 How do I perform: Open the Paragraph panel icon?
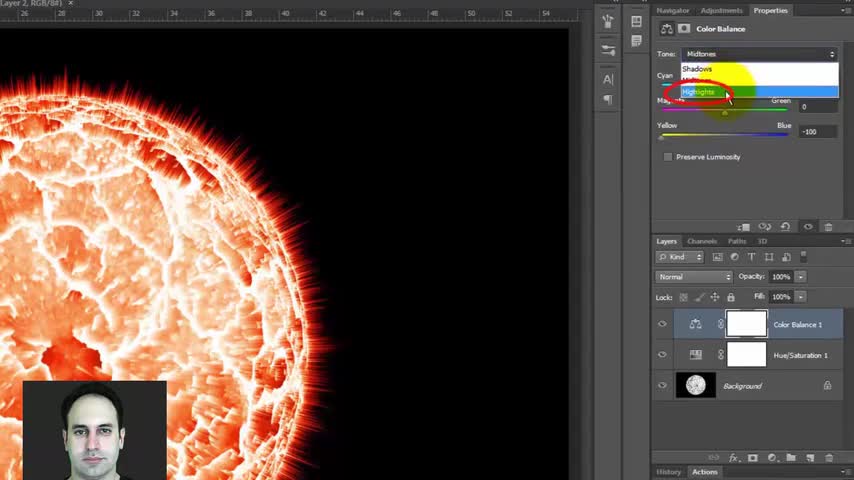pos(608,100)
